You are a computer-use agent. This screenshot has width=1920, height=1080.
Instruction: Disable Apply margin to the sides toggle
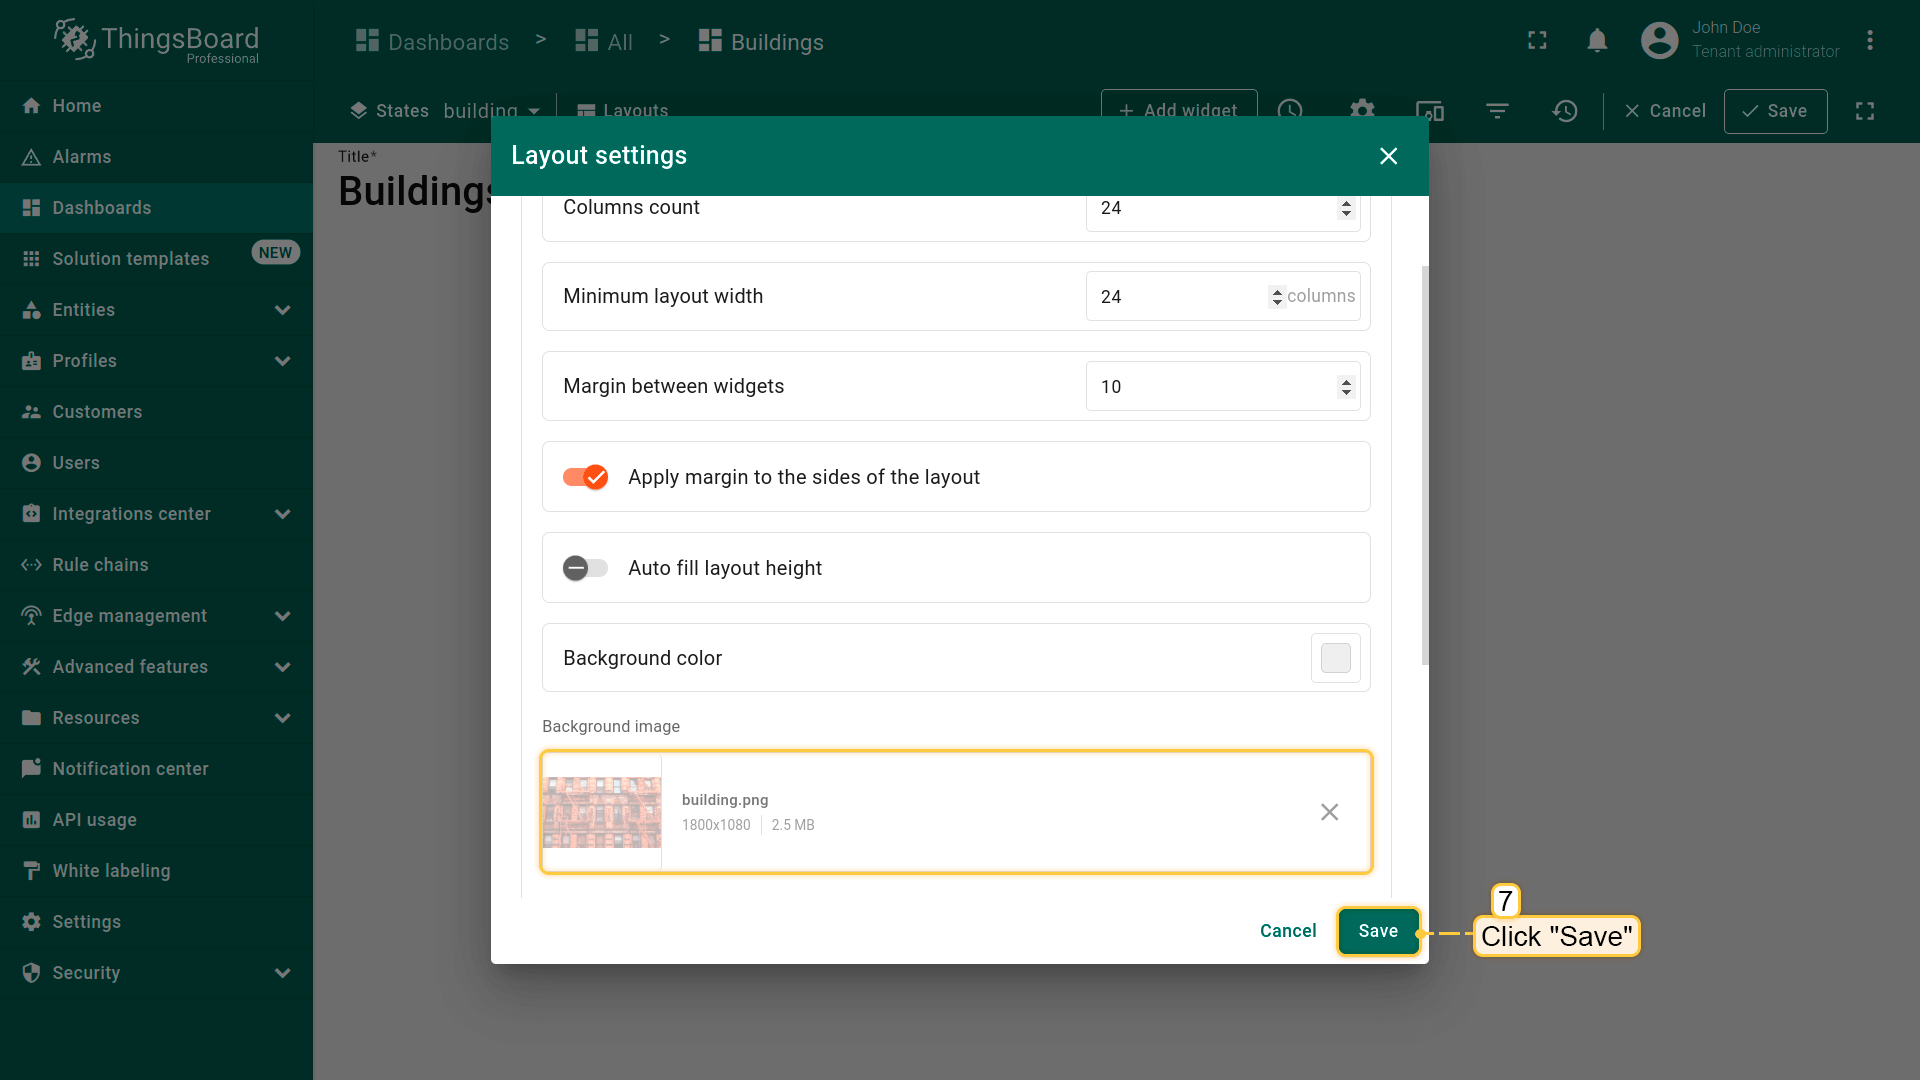pyautogui.click(x=586, y=477)
